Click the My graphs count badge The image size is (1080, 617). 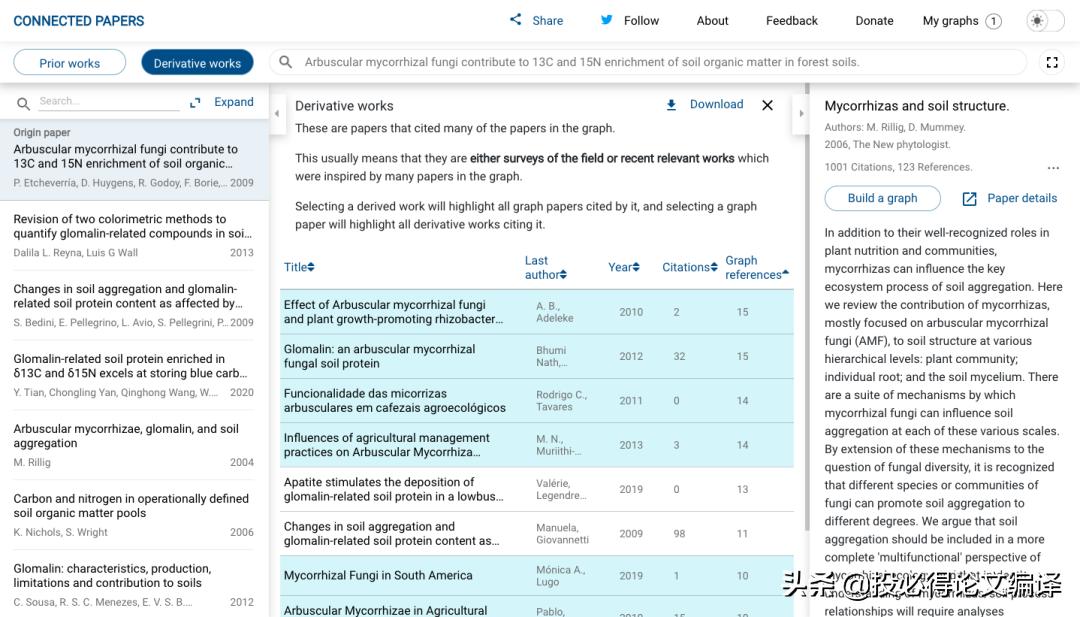(993, 21)
